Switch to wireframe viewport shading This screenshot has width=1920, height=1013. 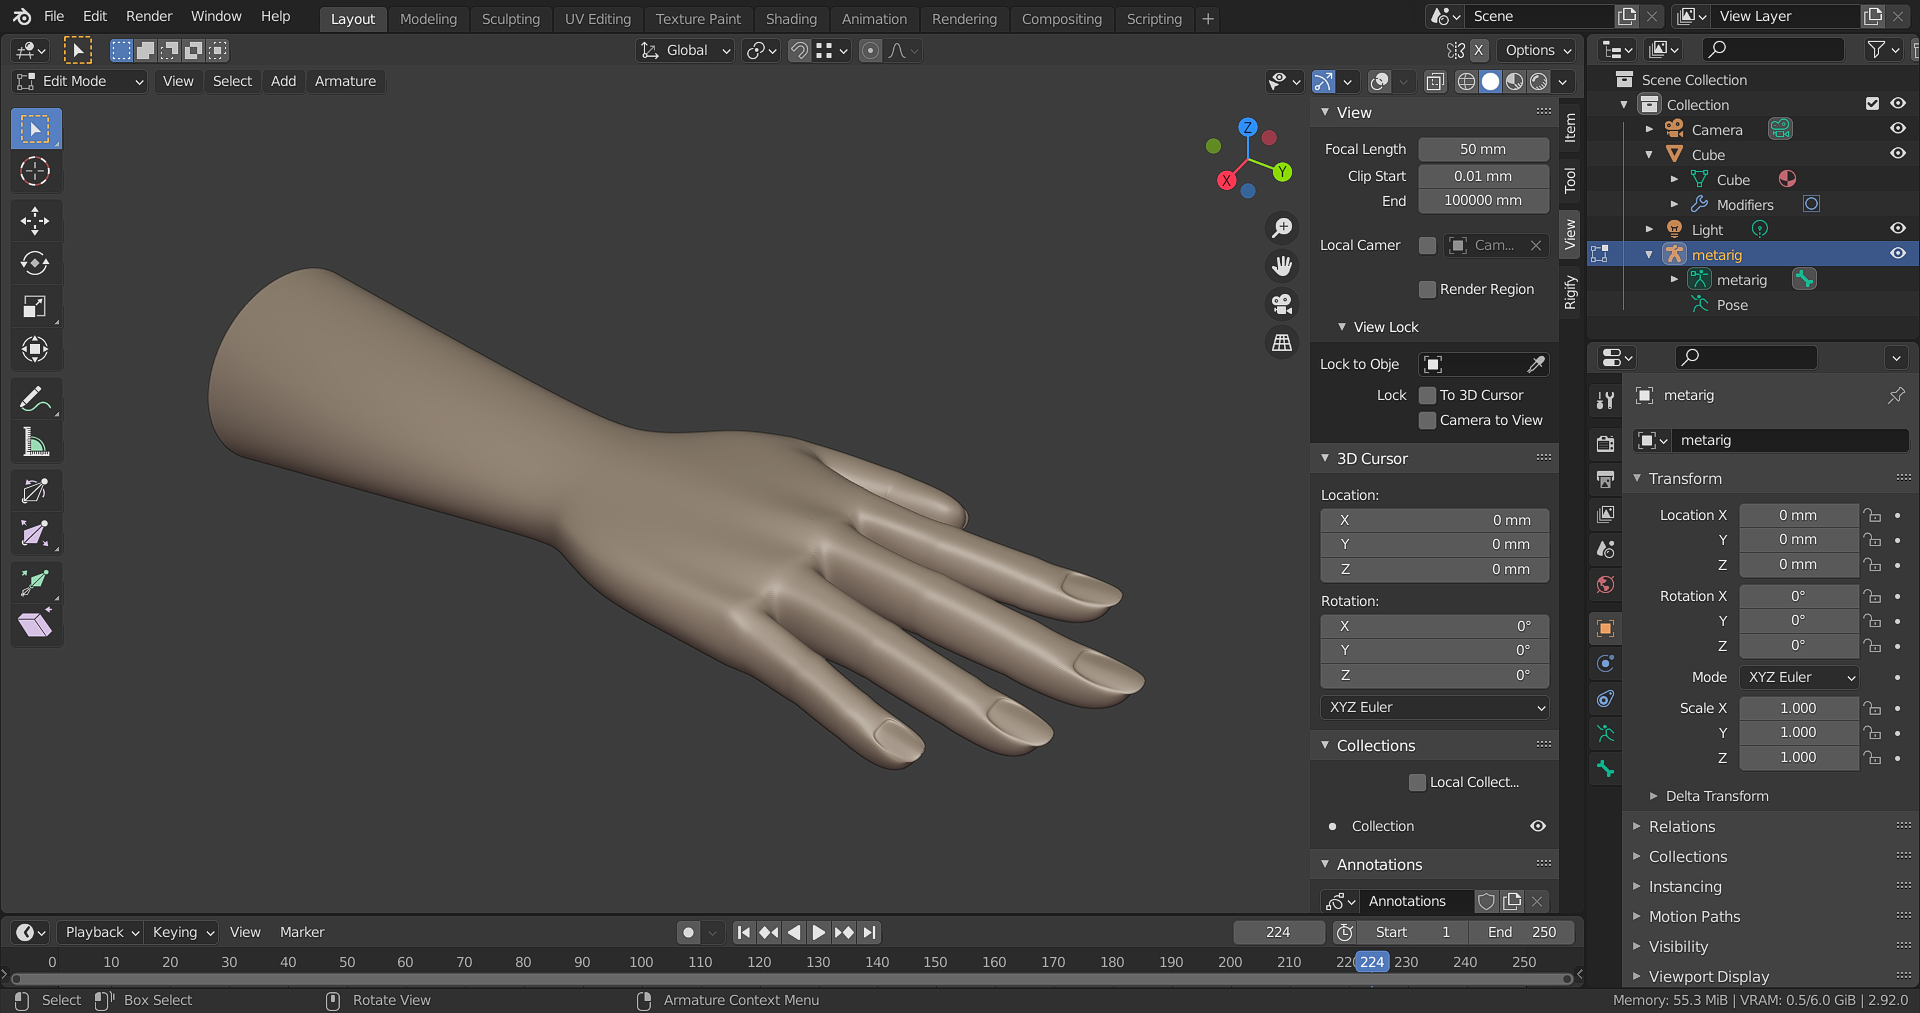[1466, 82]
